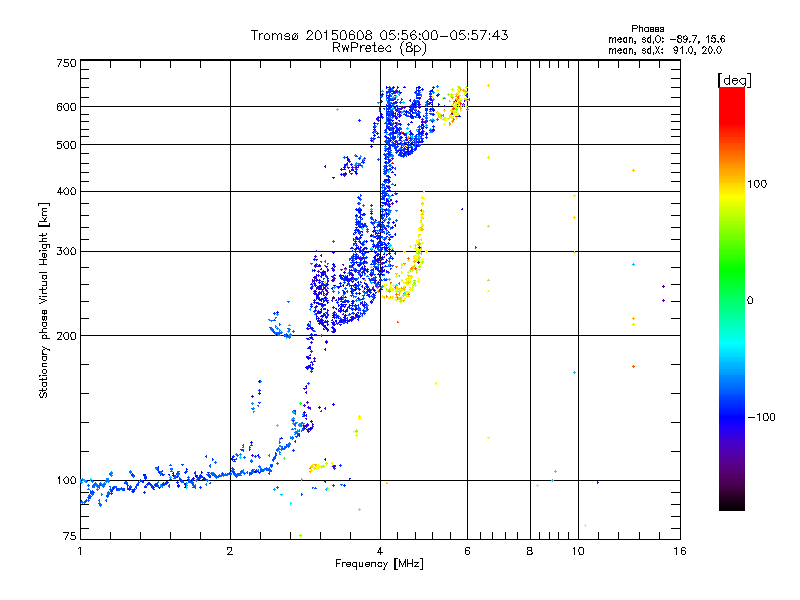The width and height of the screenshot is (800, 600).
Task: Click the x-axis '2' tick label
Action: pyautogui.click(x=230, y=551)
